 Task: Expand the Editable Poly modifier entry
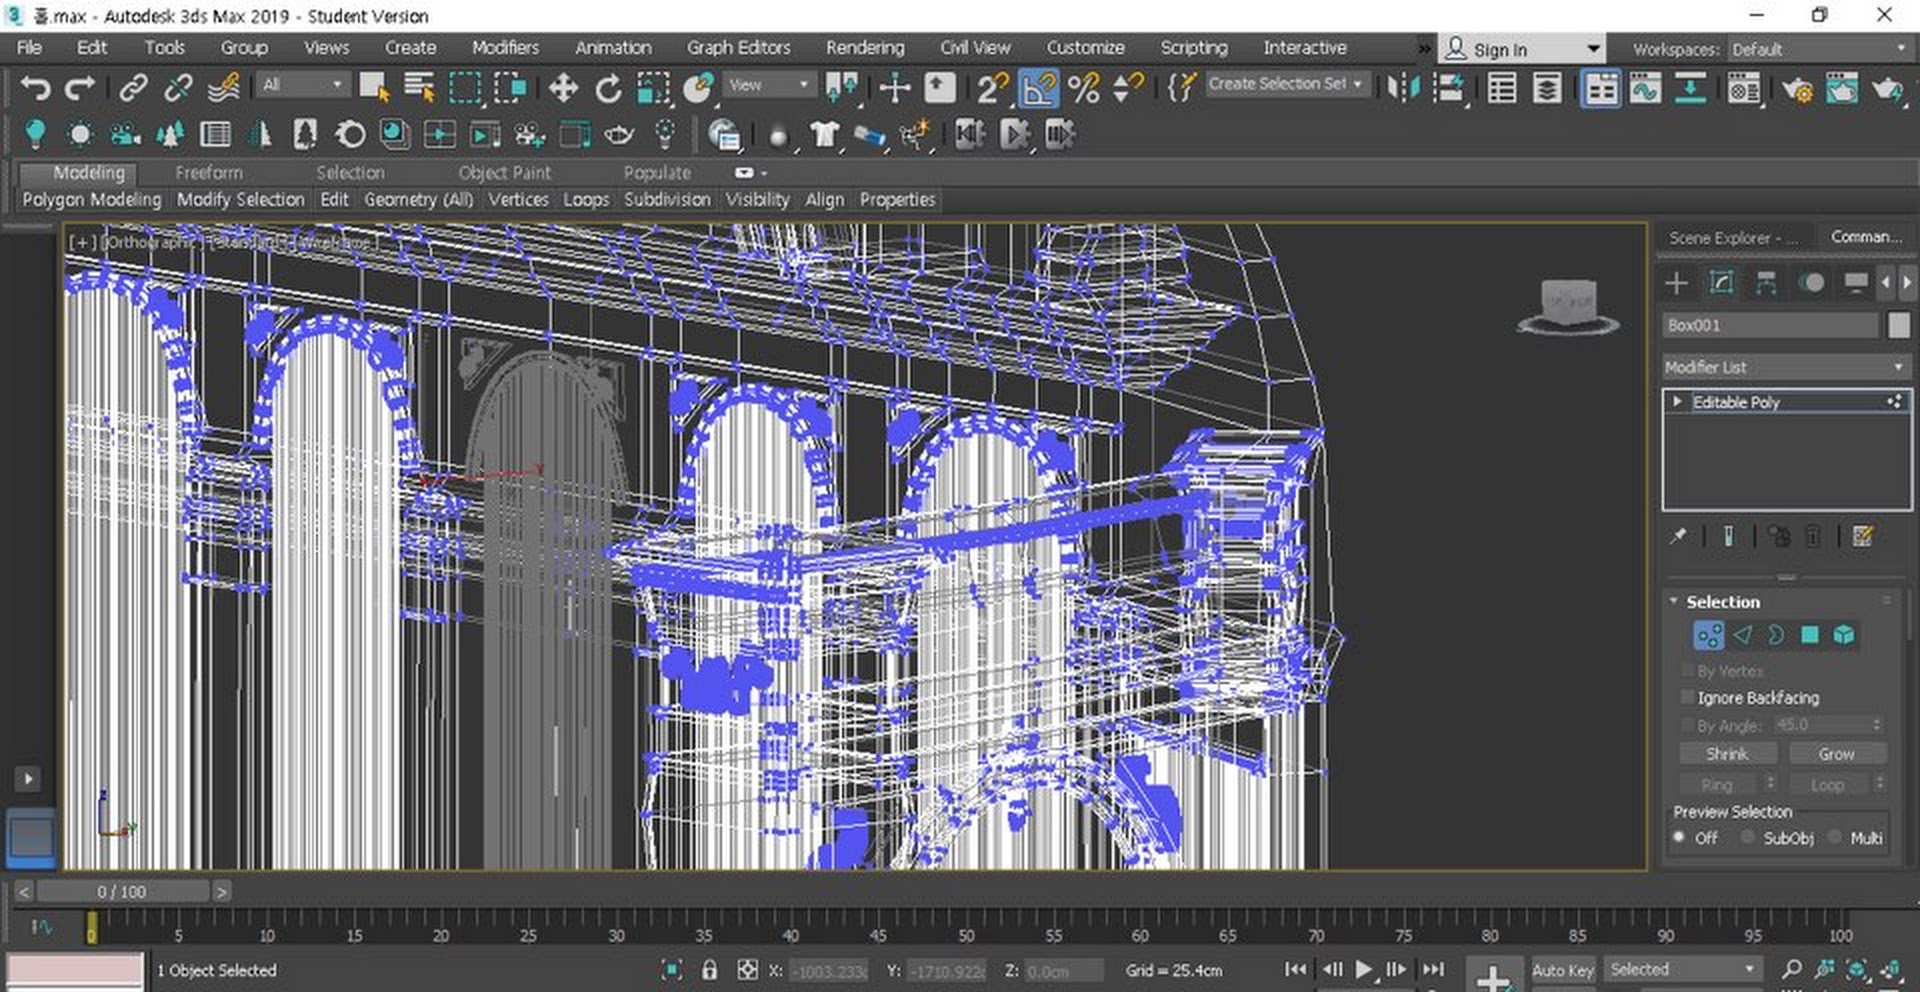(1677, 401)
